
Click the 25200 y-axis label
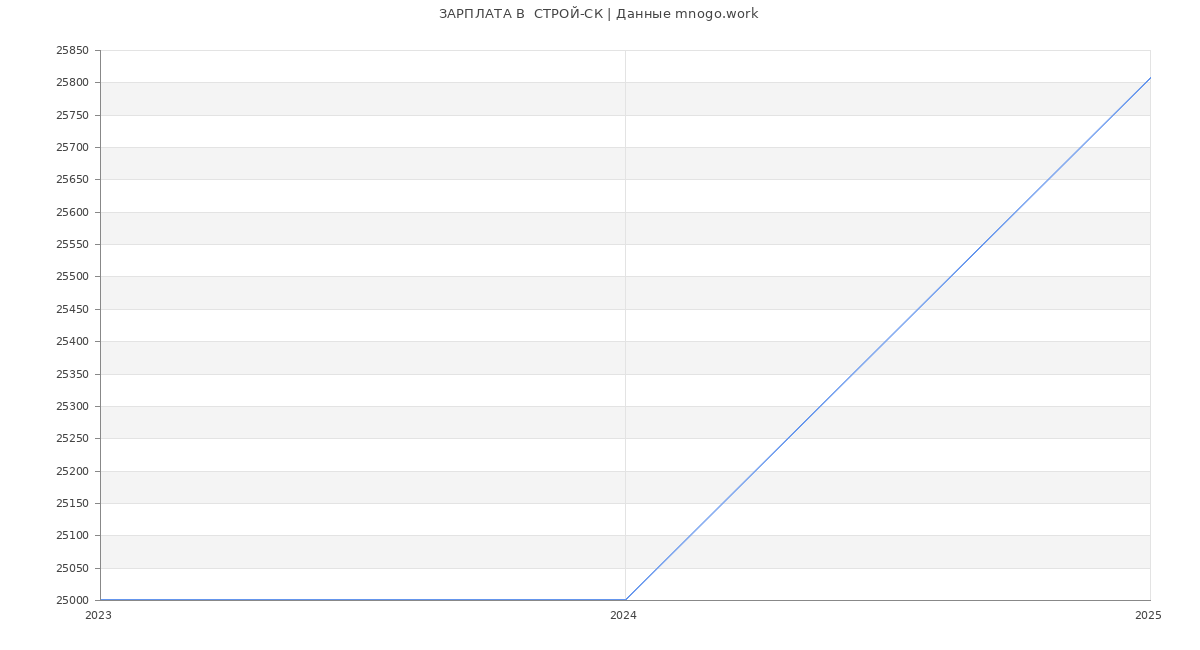tap(72, 472)
